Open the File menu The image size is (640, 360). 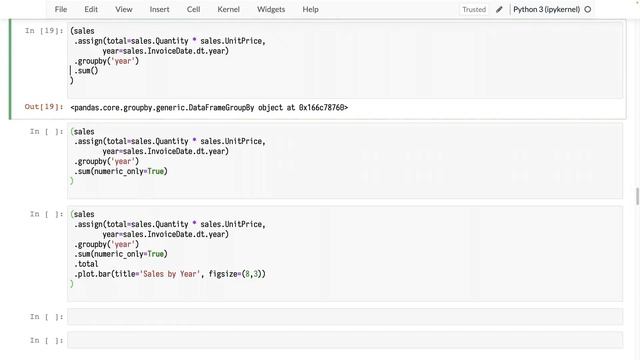tap(61, 9)
